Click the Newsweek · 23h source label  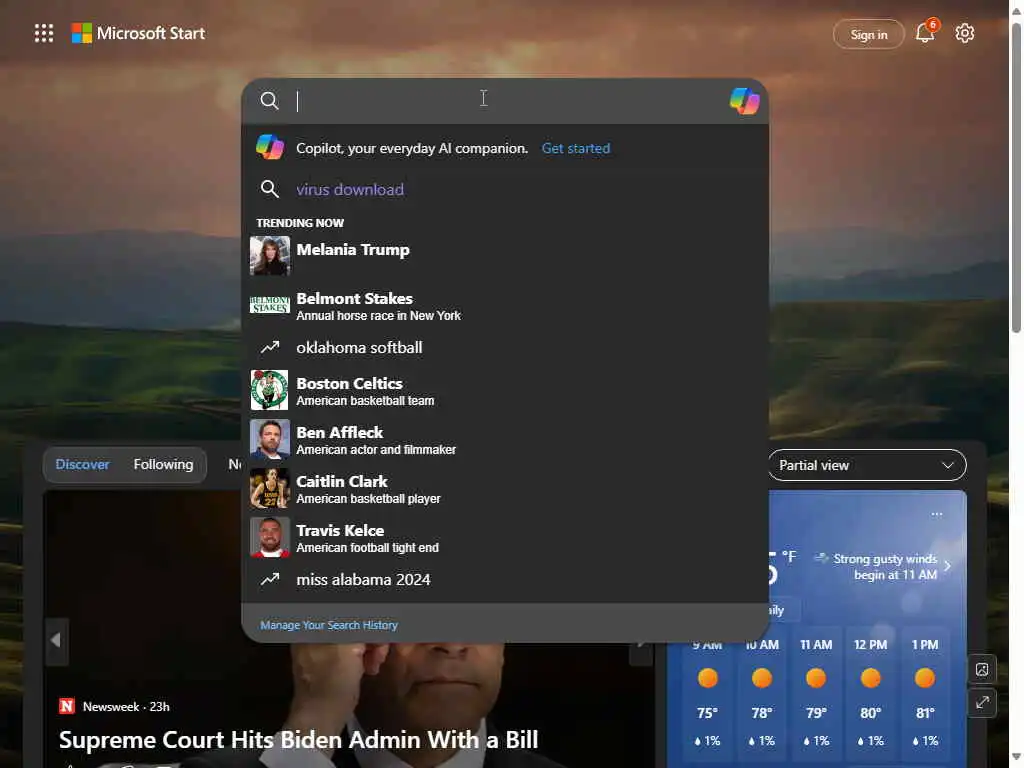(x=126, y=707)
